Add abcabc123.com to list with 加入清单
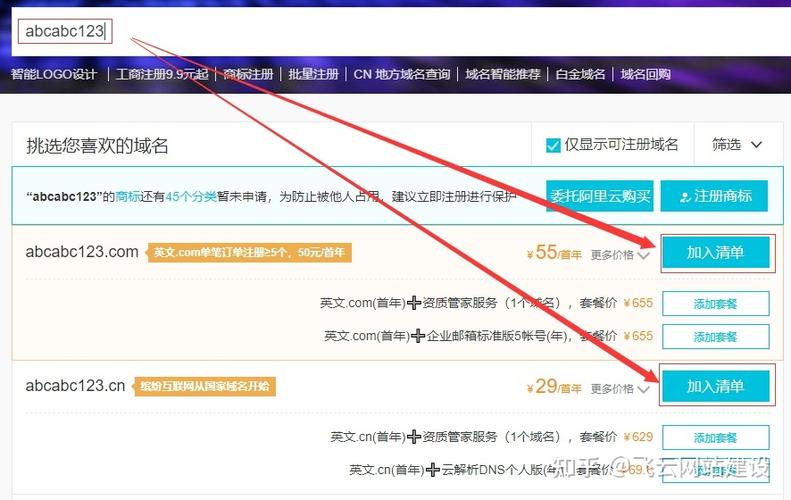 [x=715, y=252]
